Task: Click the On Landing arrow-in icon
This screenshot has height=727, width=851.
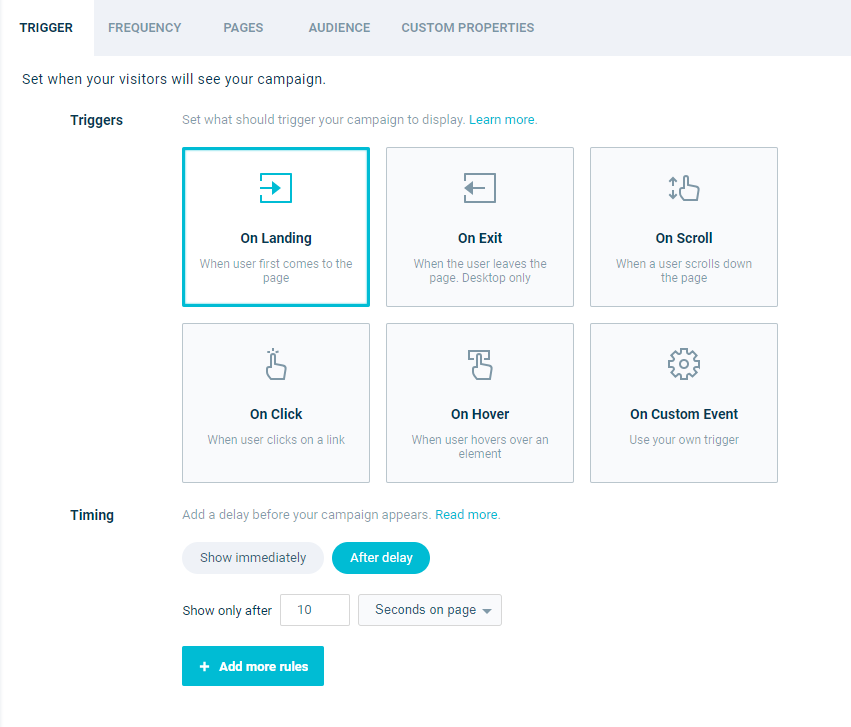Action: tap(276, 188)
